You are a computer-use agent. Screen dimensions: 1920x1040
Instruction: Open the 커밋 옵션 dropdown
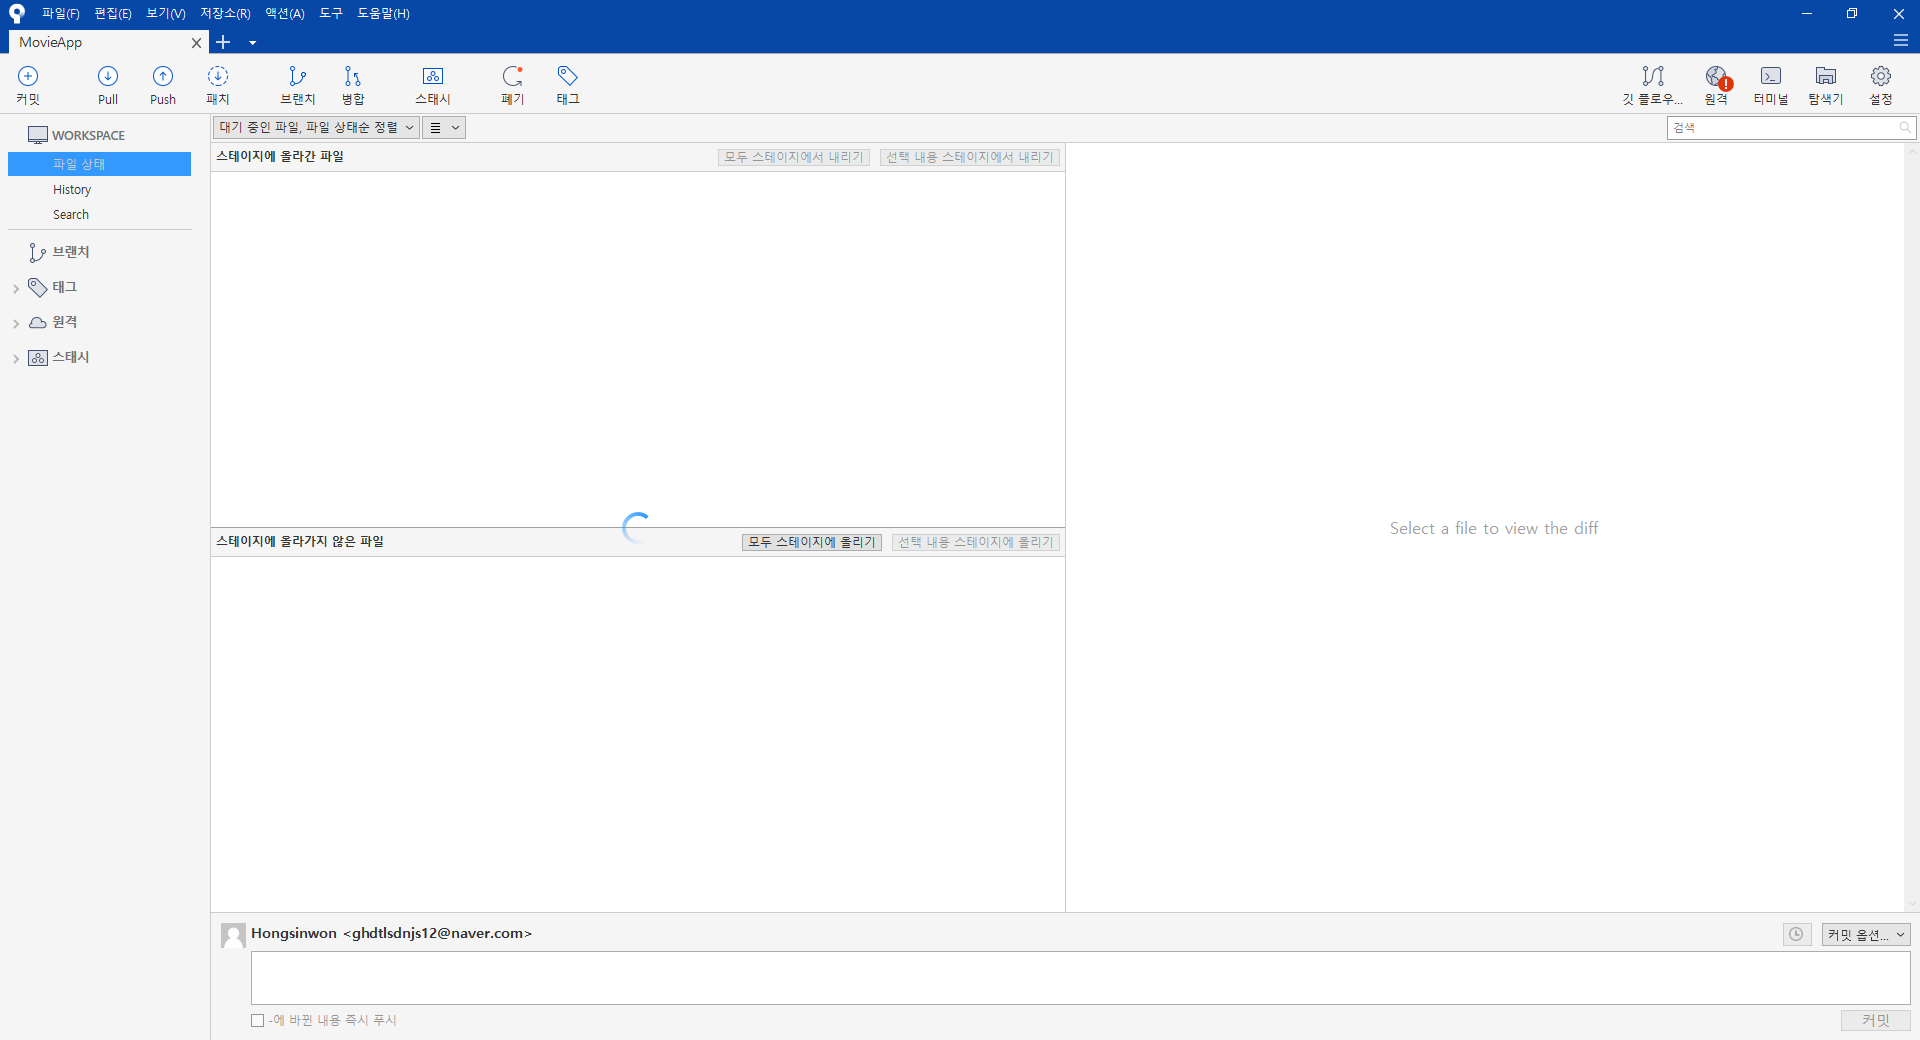tap(1866, 934)
